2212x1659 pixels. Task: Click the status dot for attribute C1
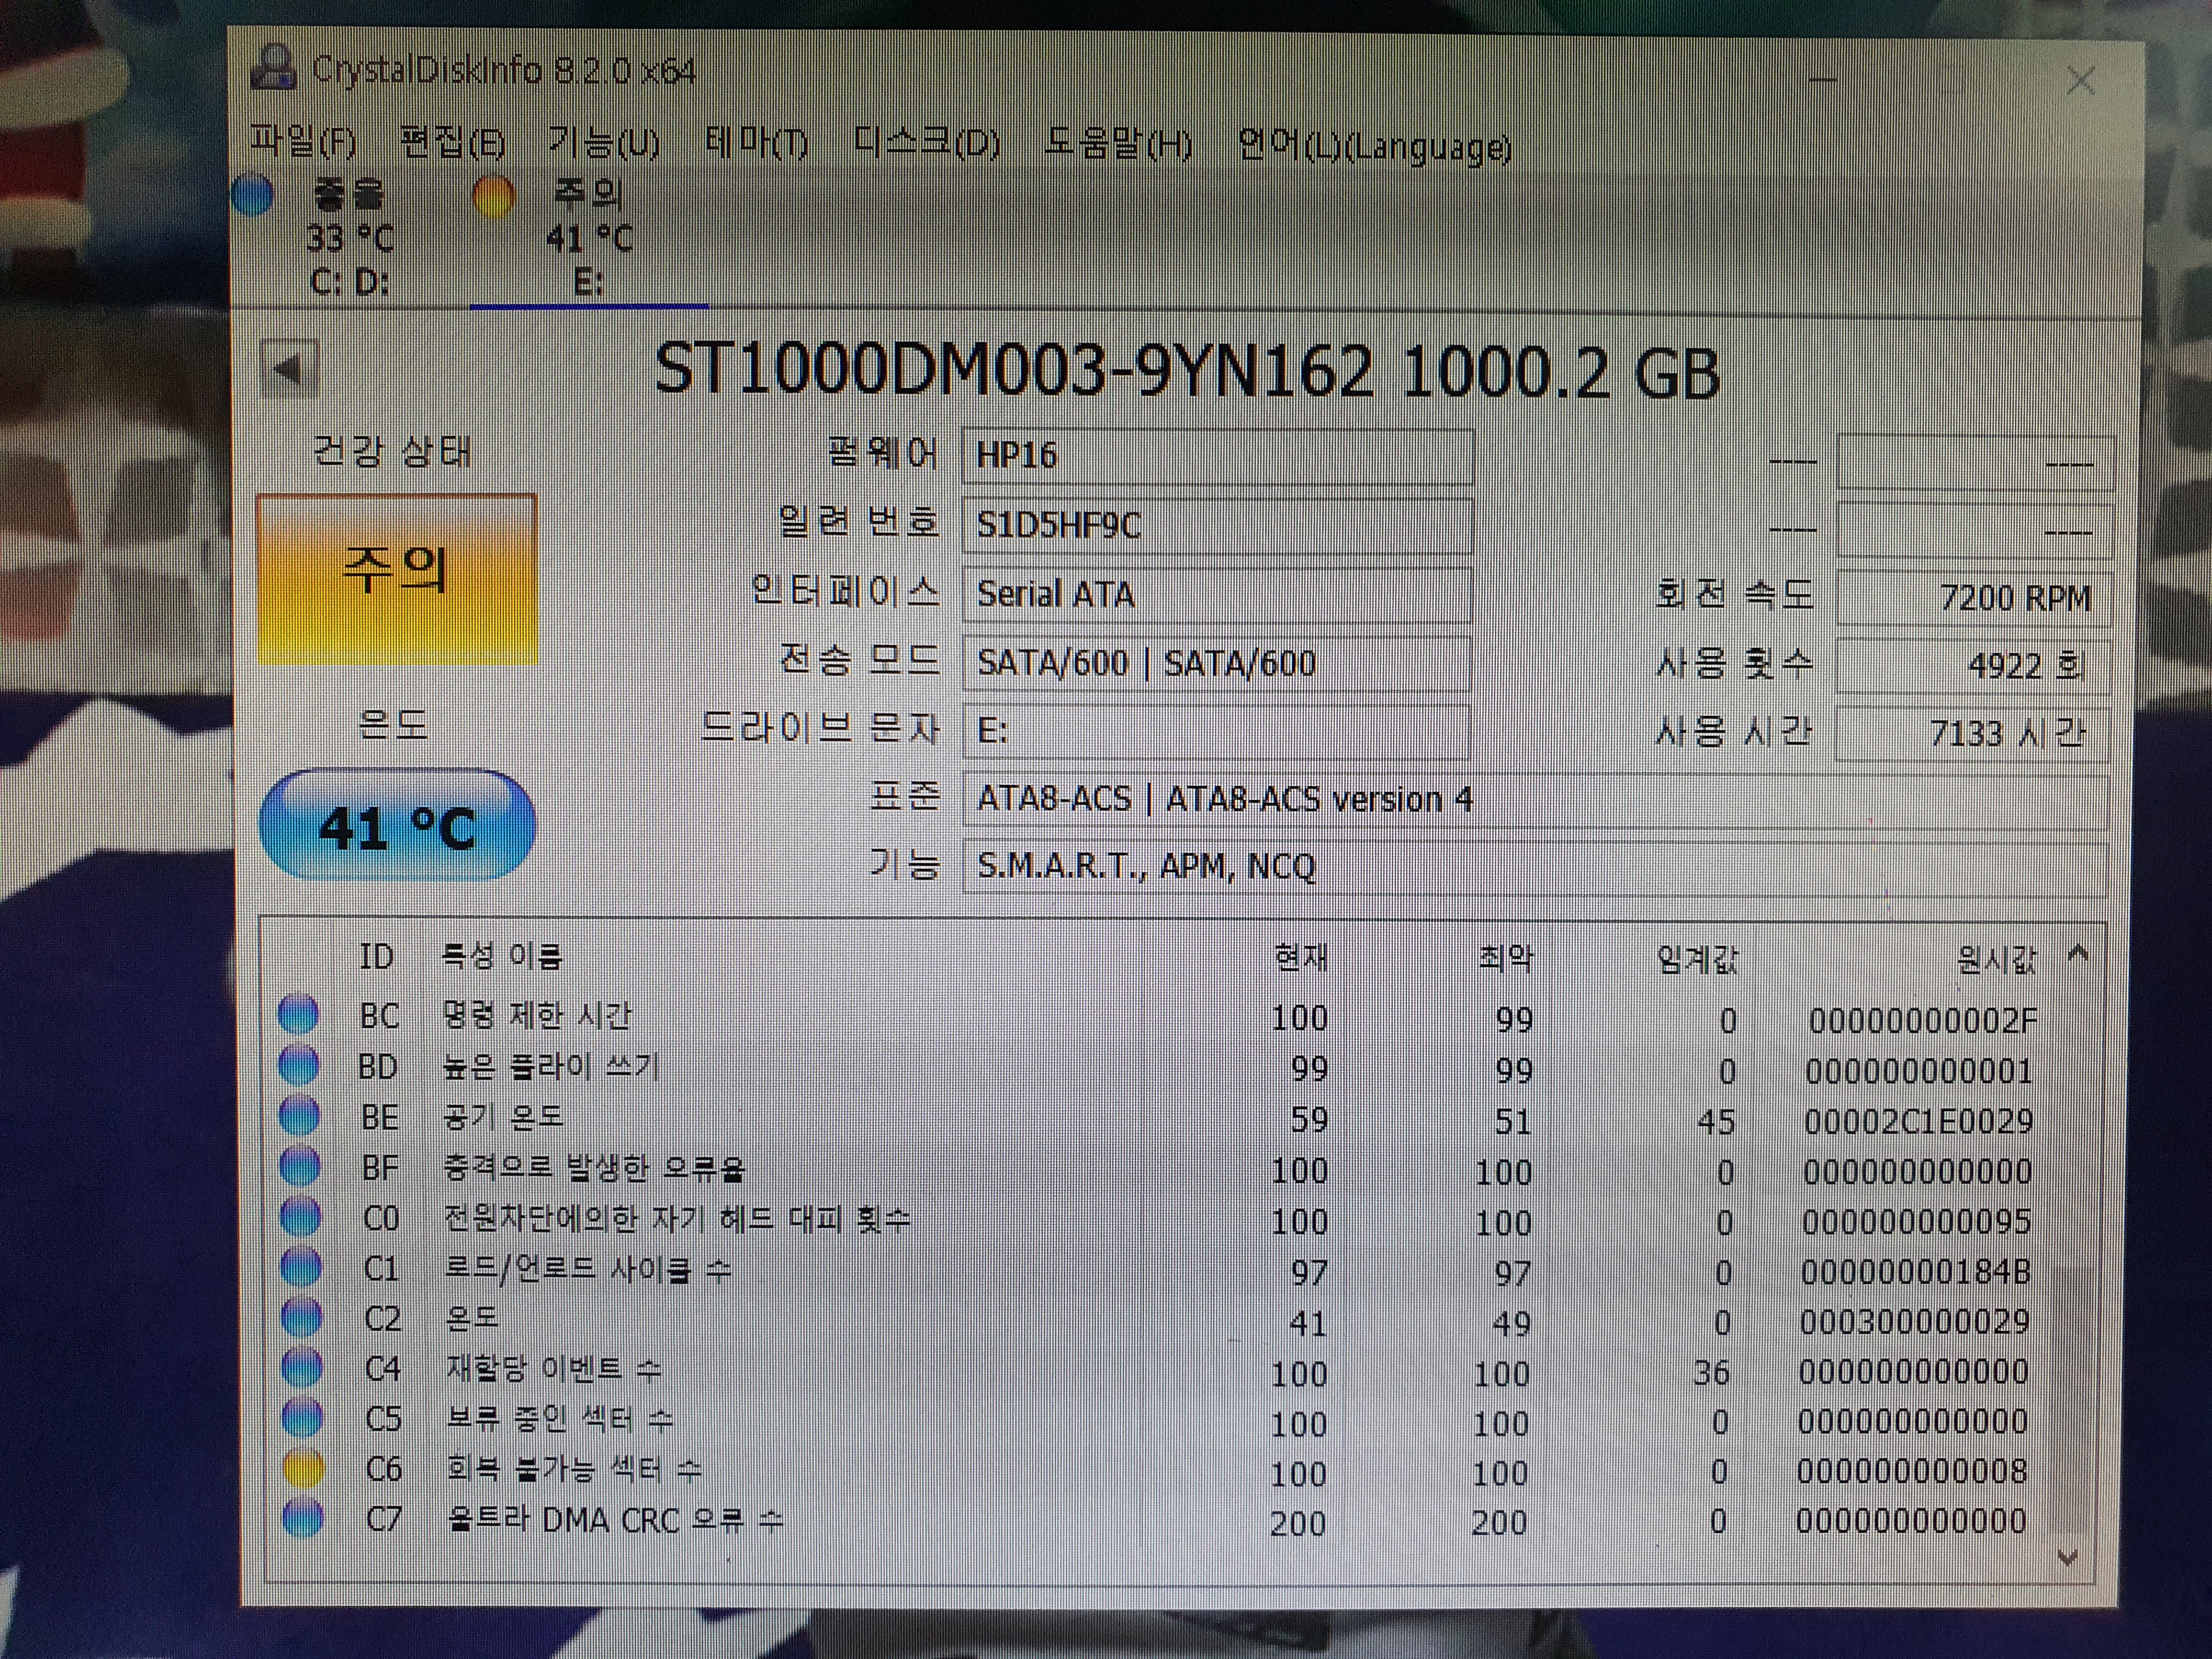point(301,1266)
